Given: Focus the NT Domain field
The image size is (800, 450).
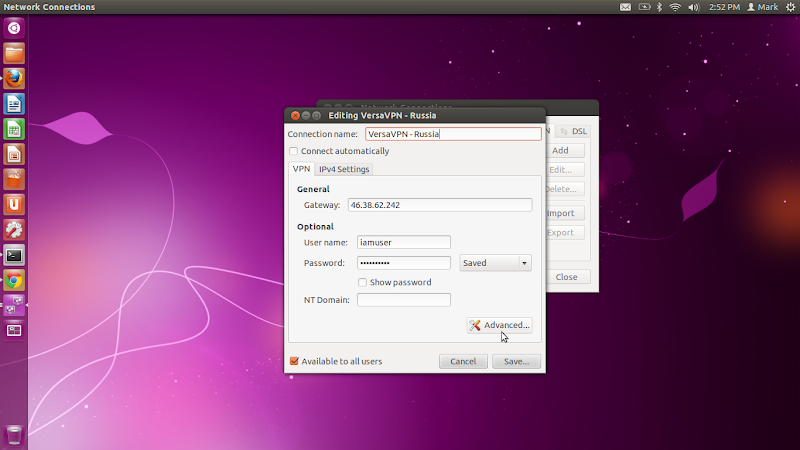Looking at the screenshot, I should 404,300.
